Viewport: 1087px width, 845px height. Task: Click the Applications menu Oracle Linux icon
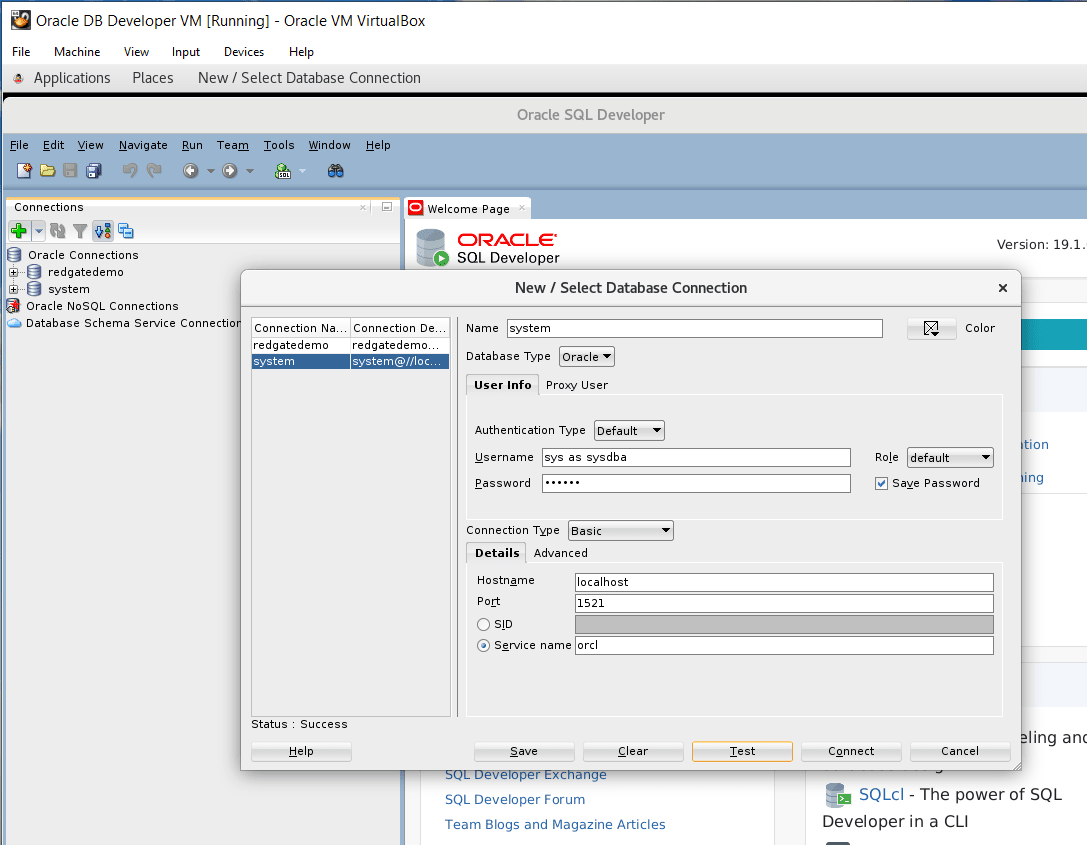tap(18, 78)
